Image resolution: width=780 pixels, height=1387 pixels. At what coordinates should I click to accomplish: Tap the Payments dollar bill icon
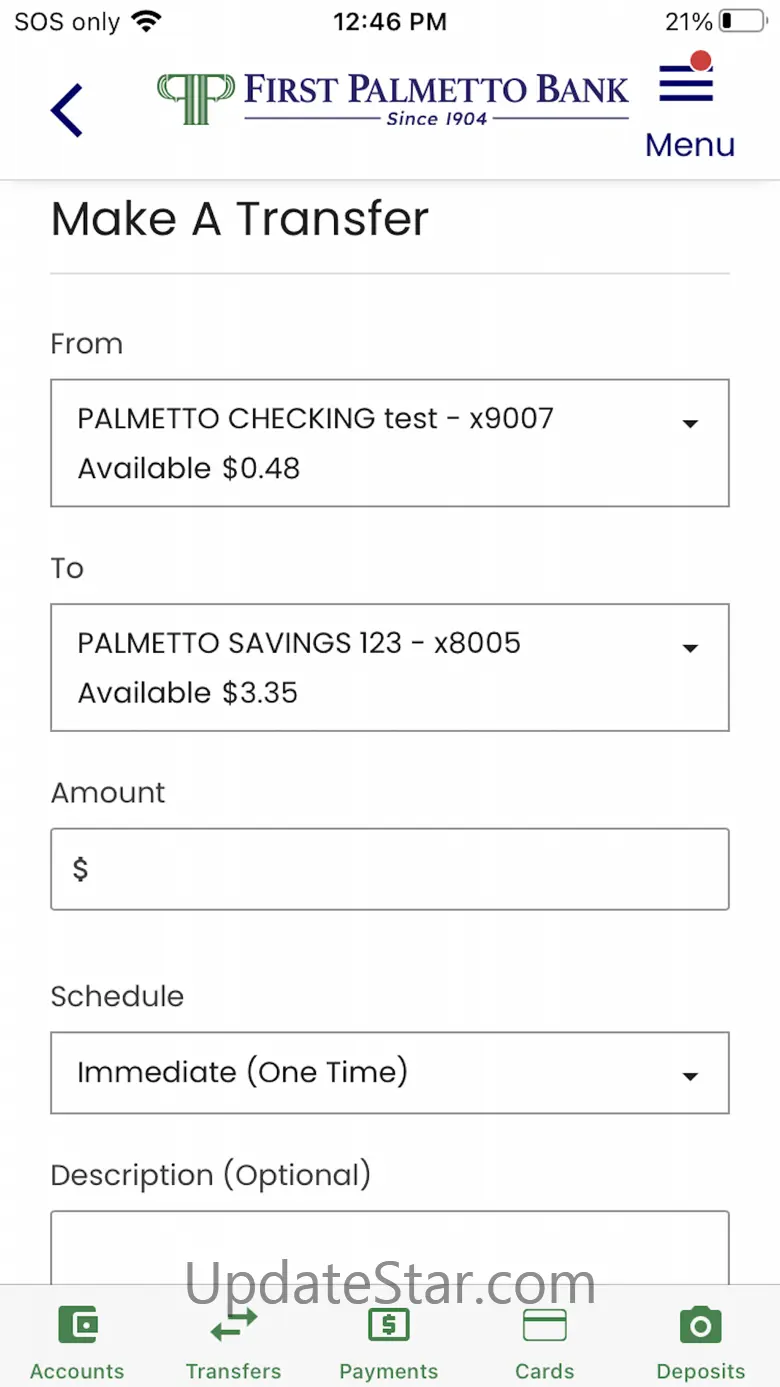pyautogui.click(x=389, y=1326)
